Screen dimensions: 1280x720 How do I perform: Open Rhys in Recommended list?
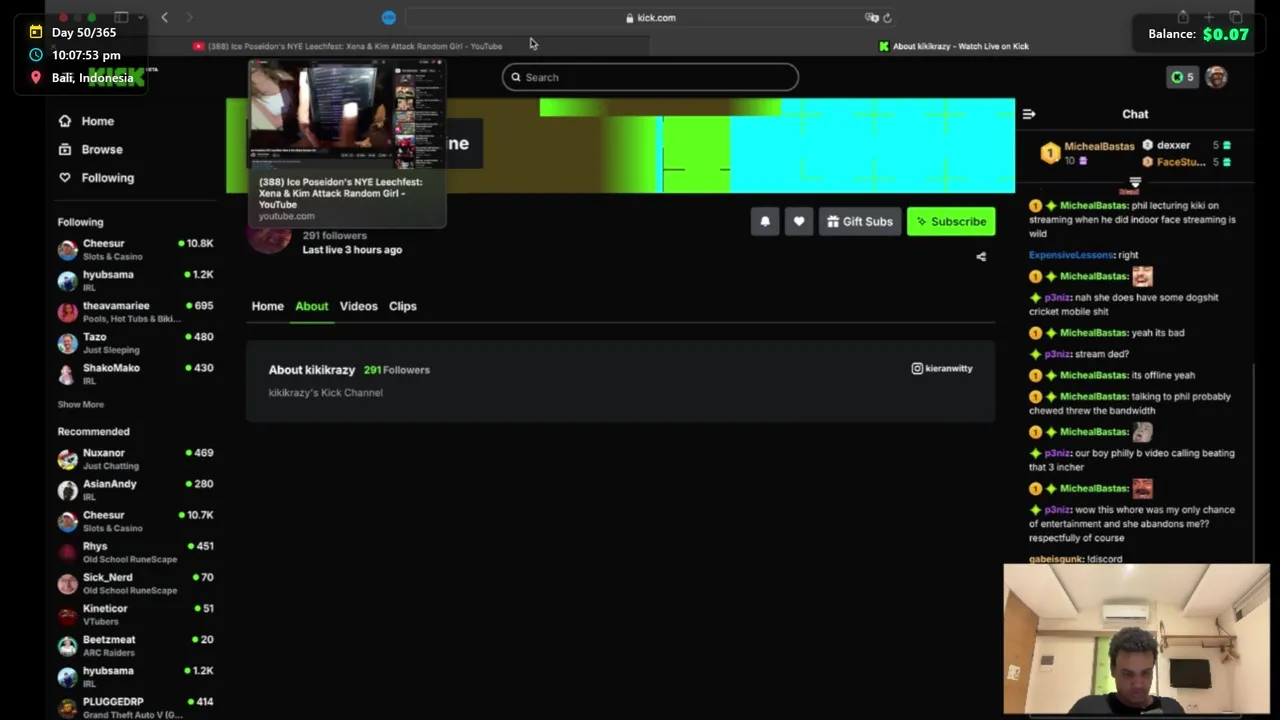tap(135, 552)
